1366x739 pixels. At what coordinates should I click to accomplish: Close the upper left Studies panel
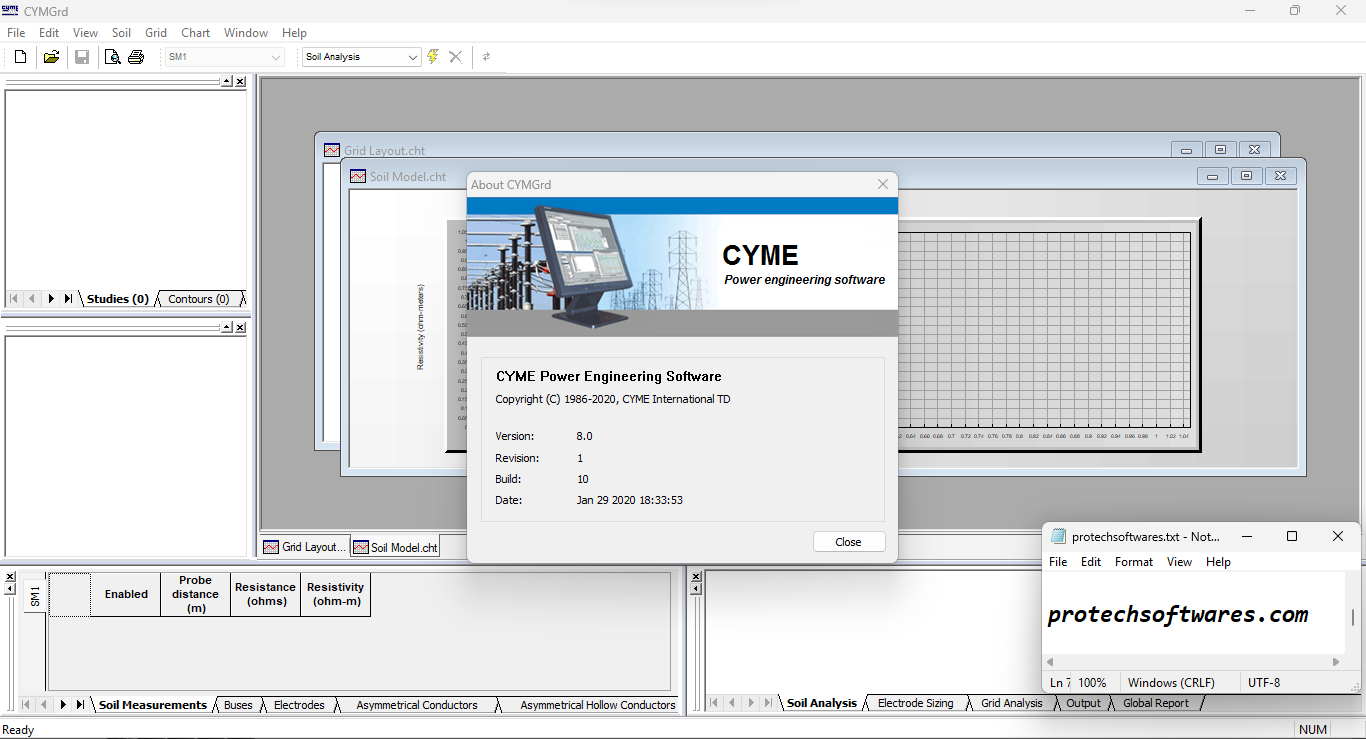click(x=240, y=81)
